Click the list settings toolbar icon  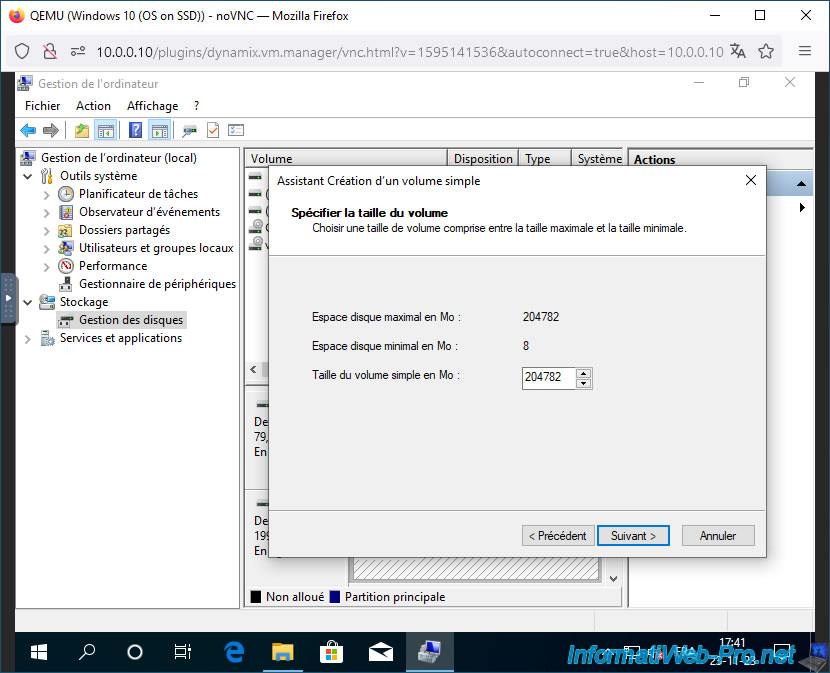(x=236, y=130)
